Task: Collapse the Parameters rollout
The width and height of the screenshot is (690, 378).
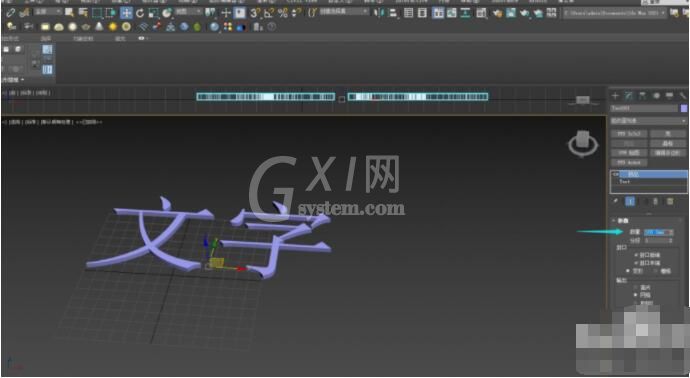Action: pos(622,220)
